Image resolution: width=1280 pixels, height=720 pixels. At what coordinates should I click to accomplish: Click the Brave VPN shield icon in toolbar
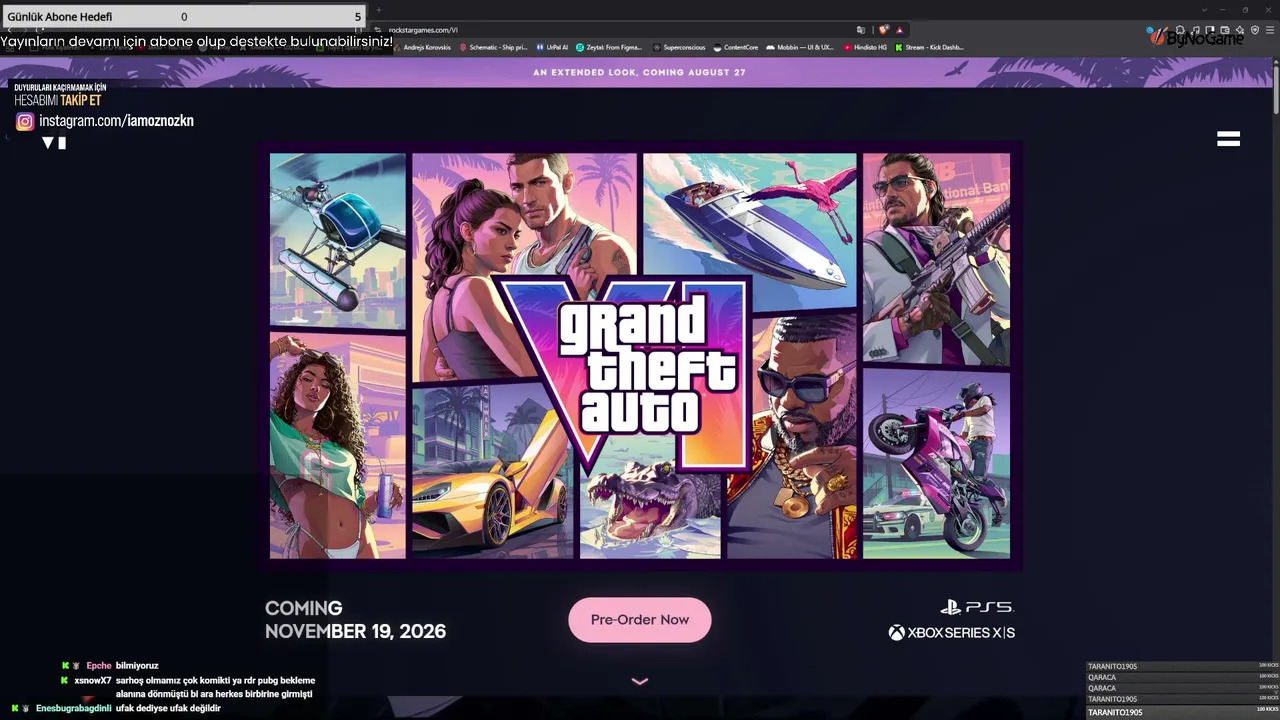pyautogui.click(x=1255, y=30)
